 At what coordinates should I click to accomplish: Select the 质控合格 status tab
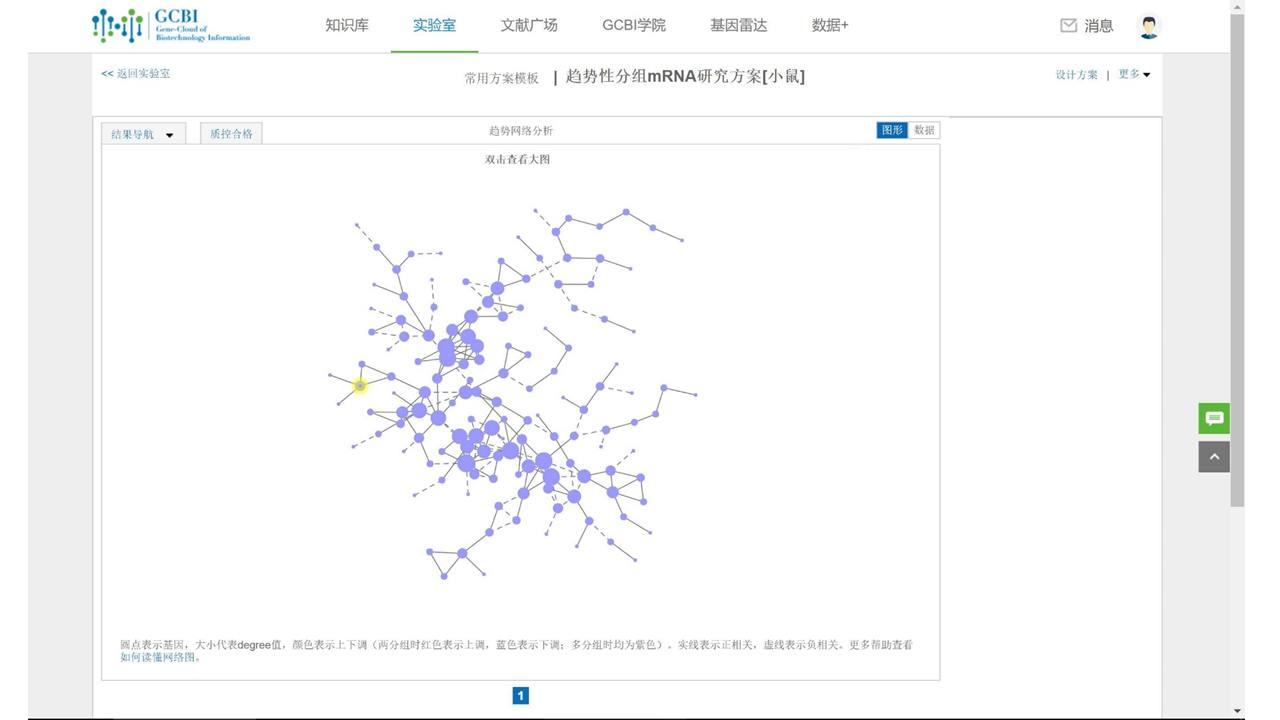(231, 133)
